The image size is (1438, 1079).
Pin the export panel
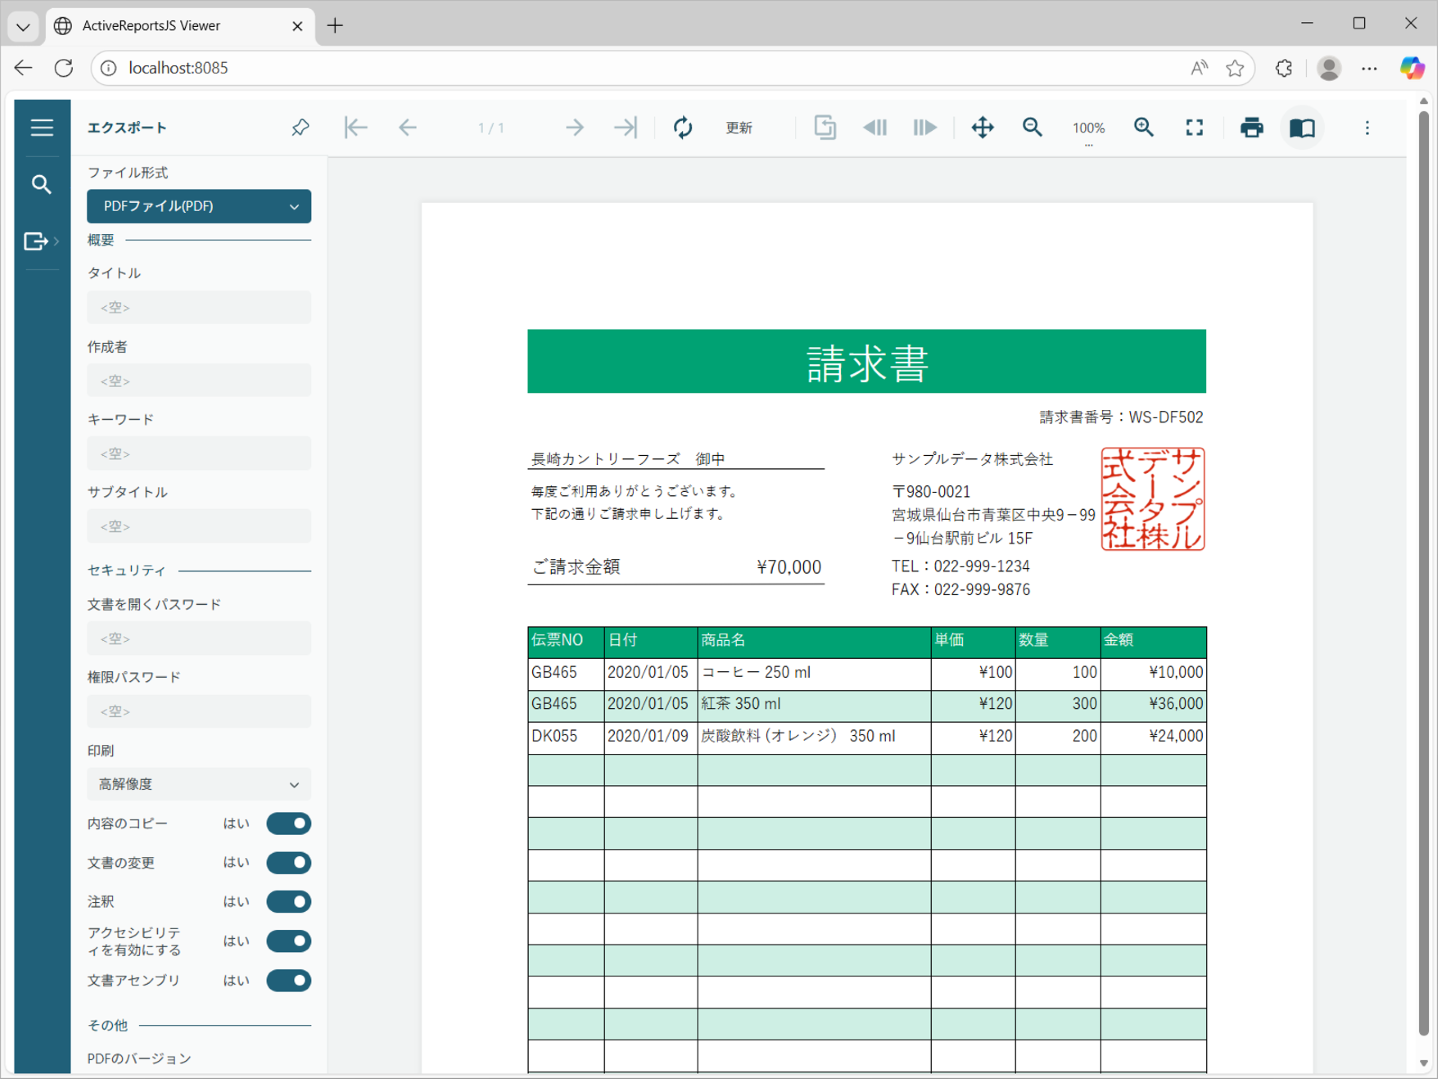click(300, 128)
